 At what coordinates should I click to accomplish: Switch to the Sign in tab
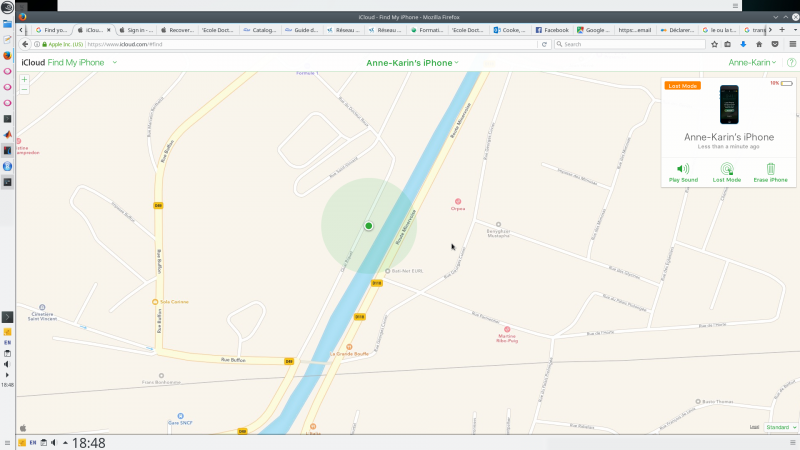136,30
